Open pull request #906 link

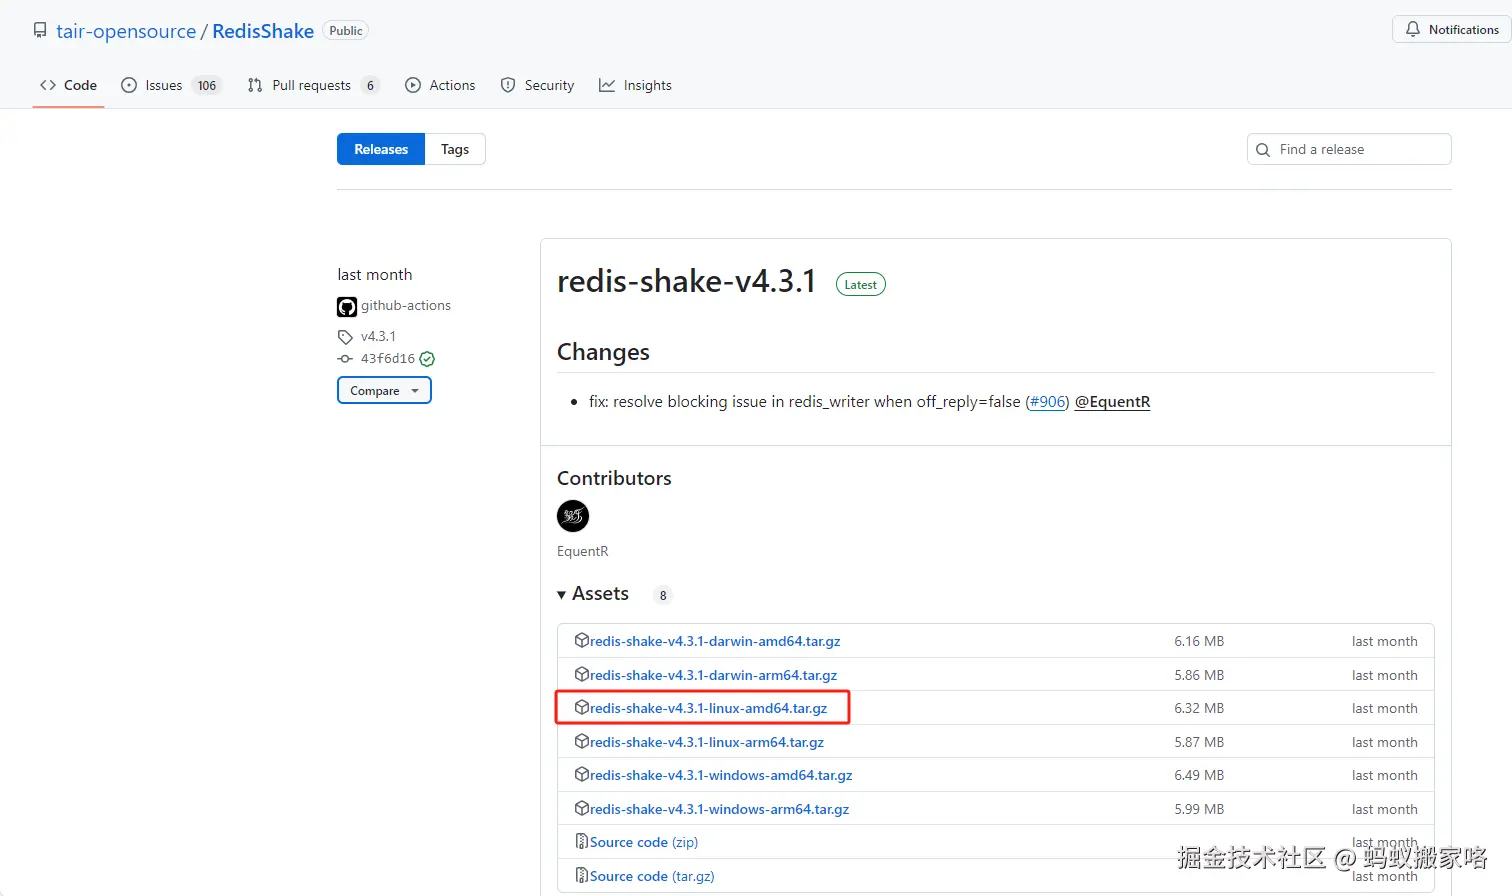click(1048, 402)
